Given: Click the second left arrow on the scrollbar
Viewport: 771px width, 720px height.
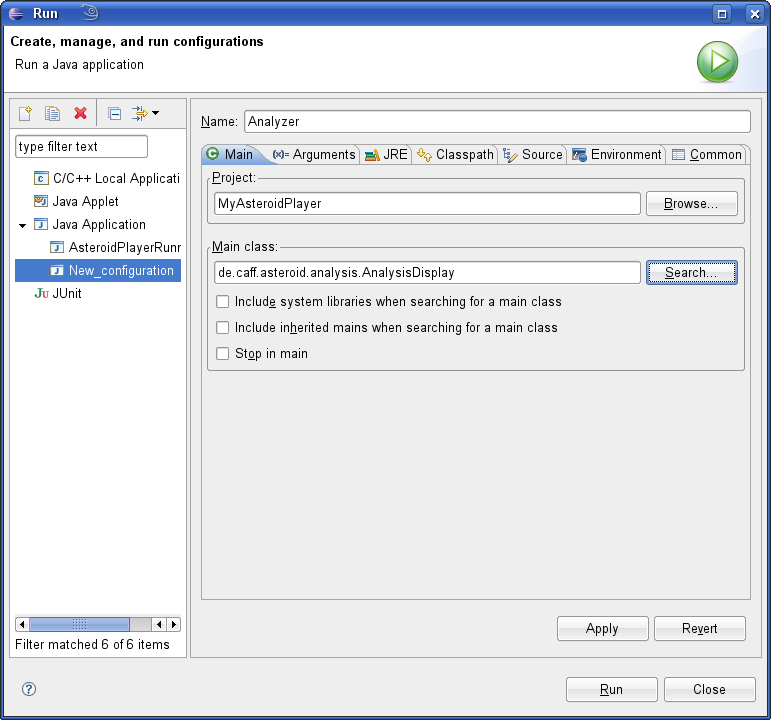Looking at the screenshot, I should (159, 625).
